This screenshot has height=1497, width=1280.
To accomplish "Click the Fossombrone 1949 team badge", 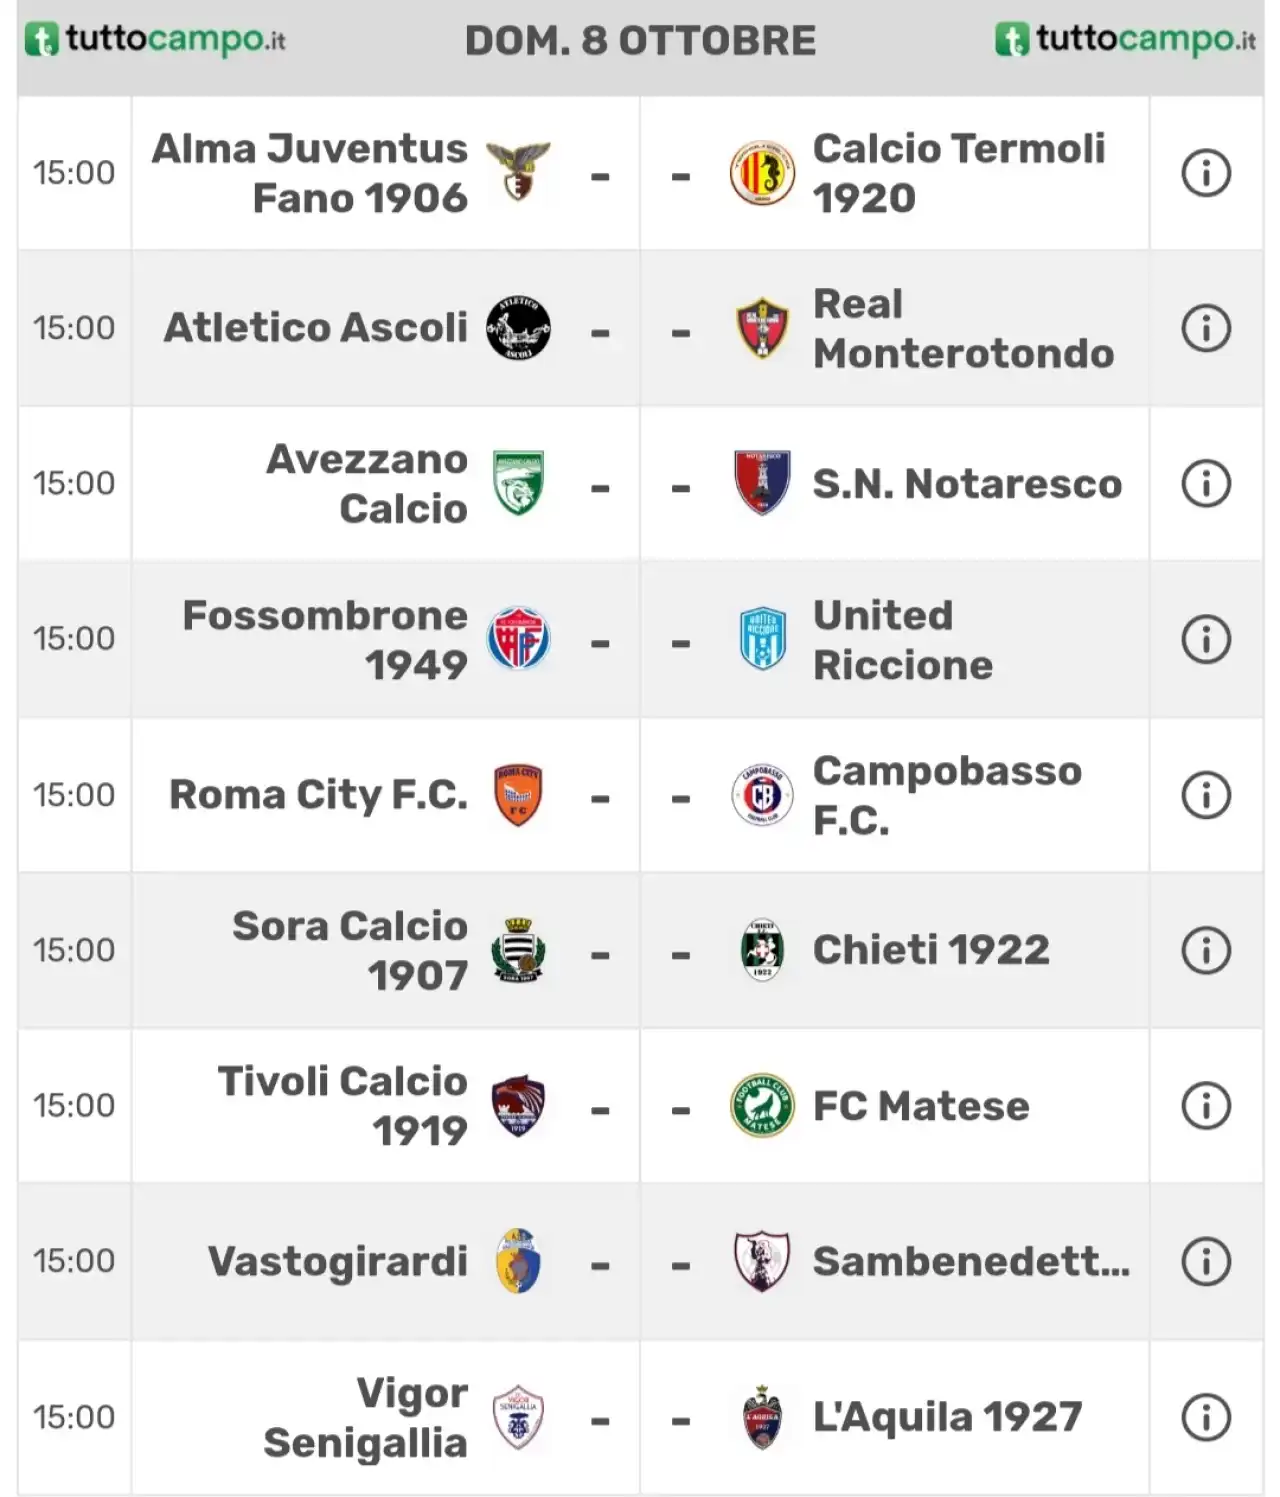I will (x=518, y=639).
